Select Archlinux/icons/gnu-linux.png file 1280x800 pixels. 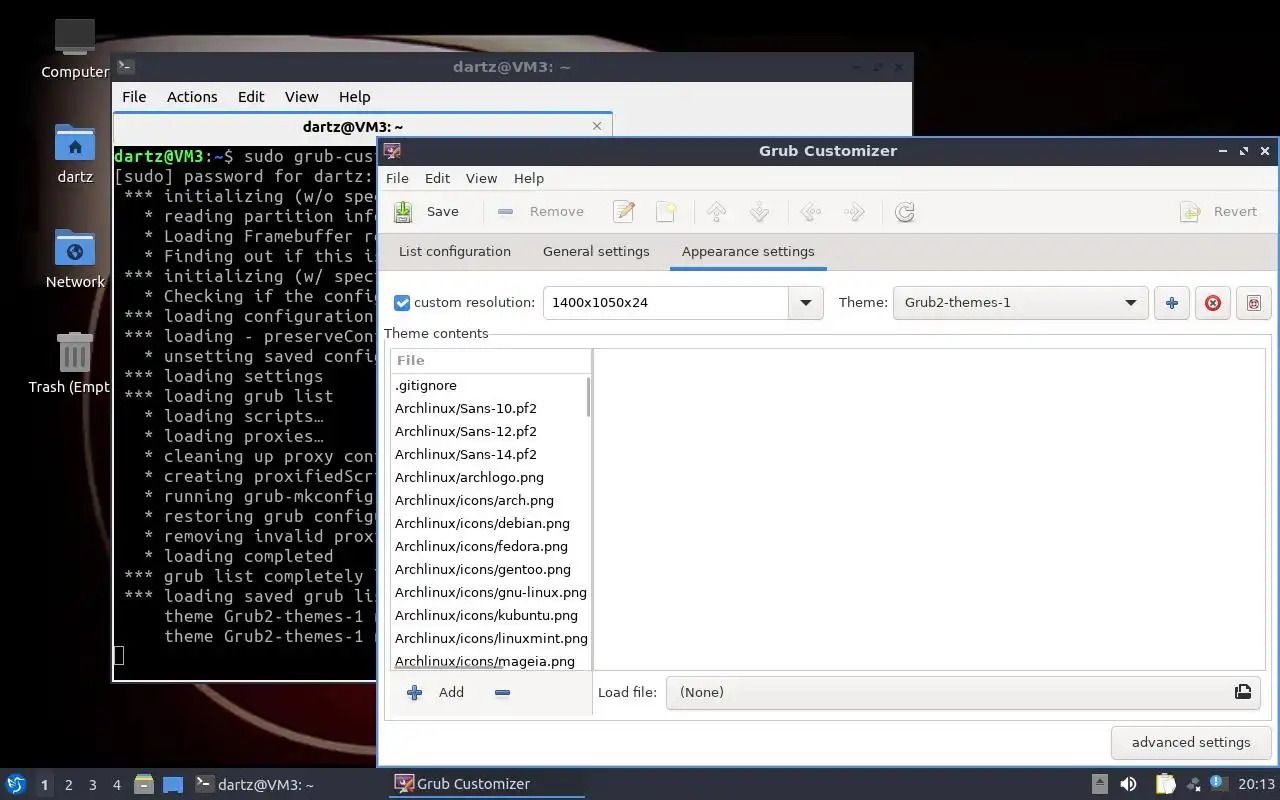(x=489, y=592)
